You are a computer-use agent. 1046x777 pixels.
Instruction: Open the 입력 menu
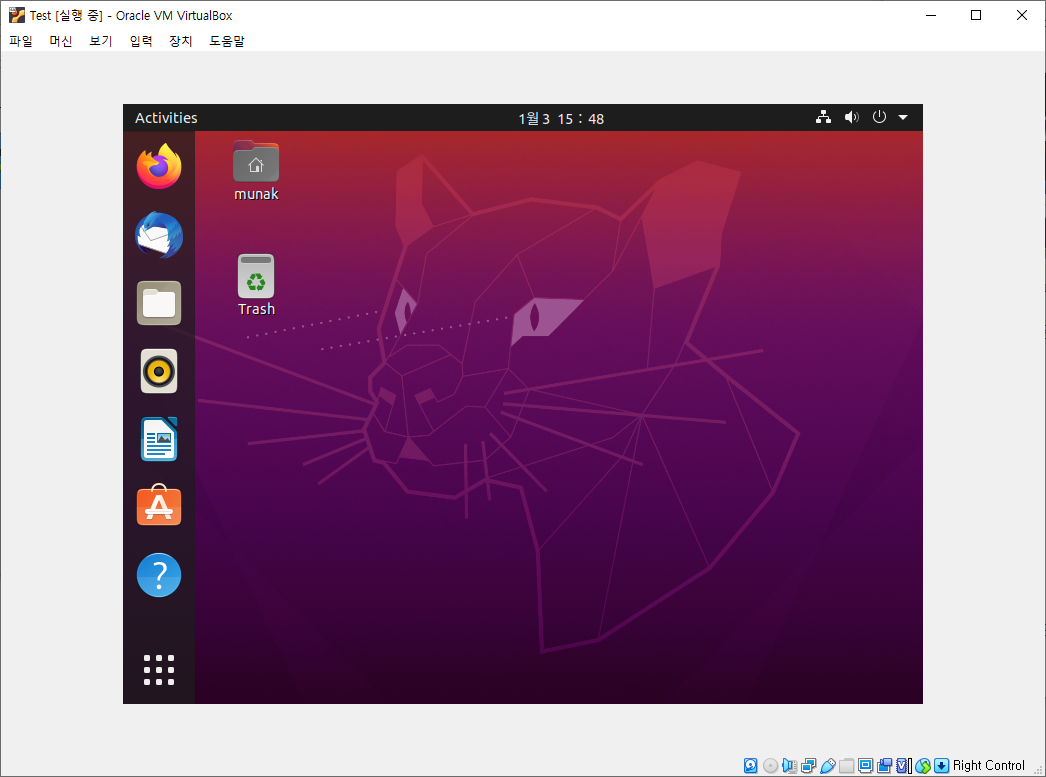pos(141,41)
